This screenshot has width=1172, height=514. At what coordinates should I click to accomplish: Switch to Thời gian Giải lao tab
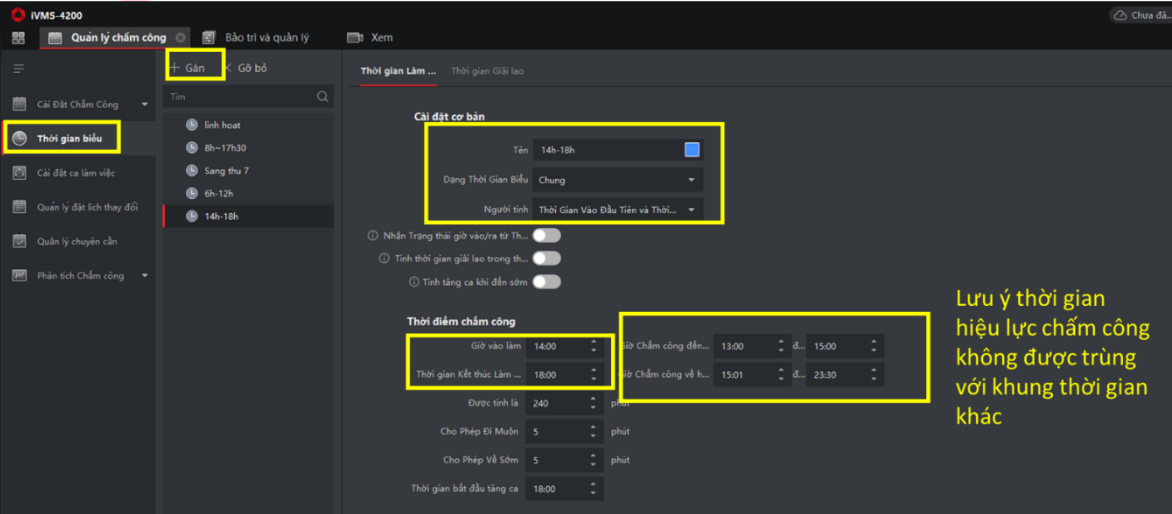[487, 71]
